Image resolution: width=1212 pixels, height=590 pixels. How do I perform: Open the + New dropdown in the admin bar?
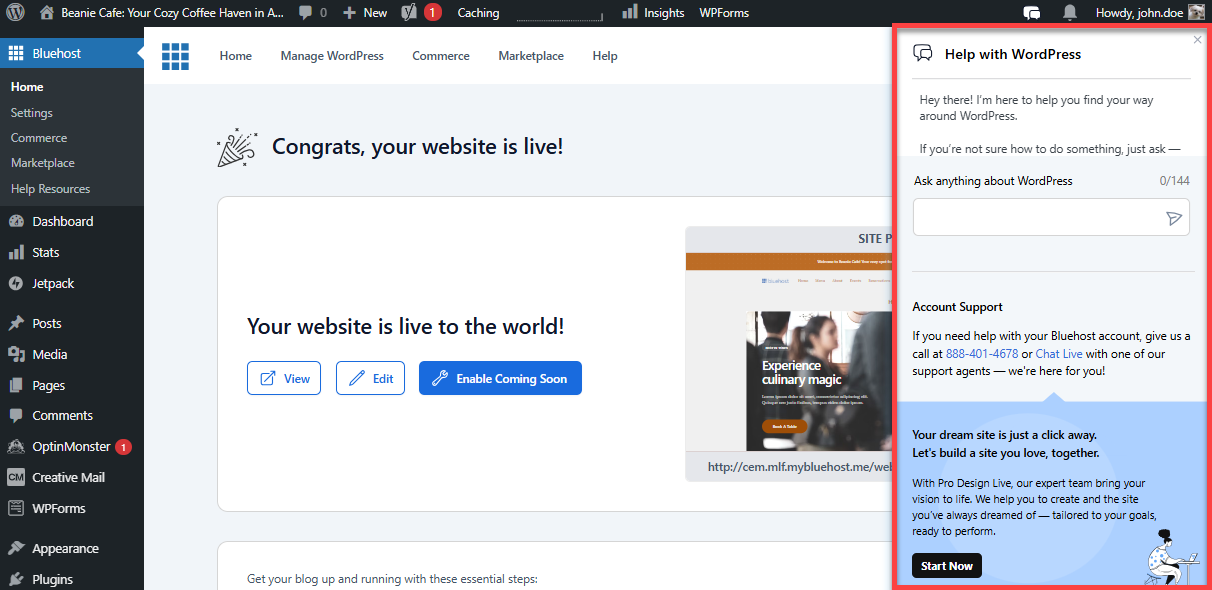[x=364, y=12]
